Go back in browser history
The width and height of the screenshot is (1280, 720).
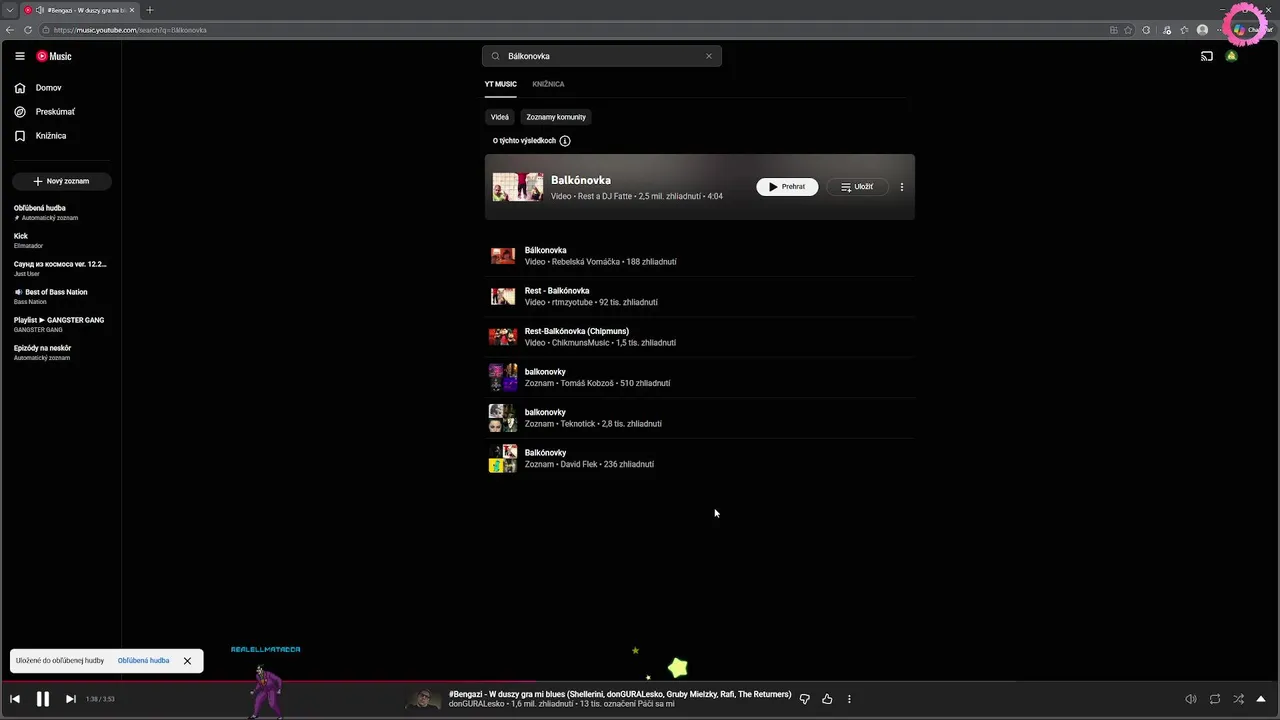coord(10,30)
